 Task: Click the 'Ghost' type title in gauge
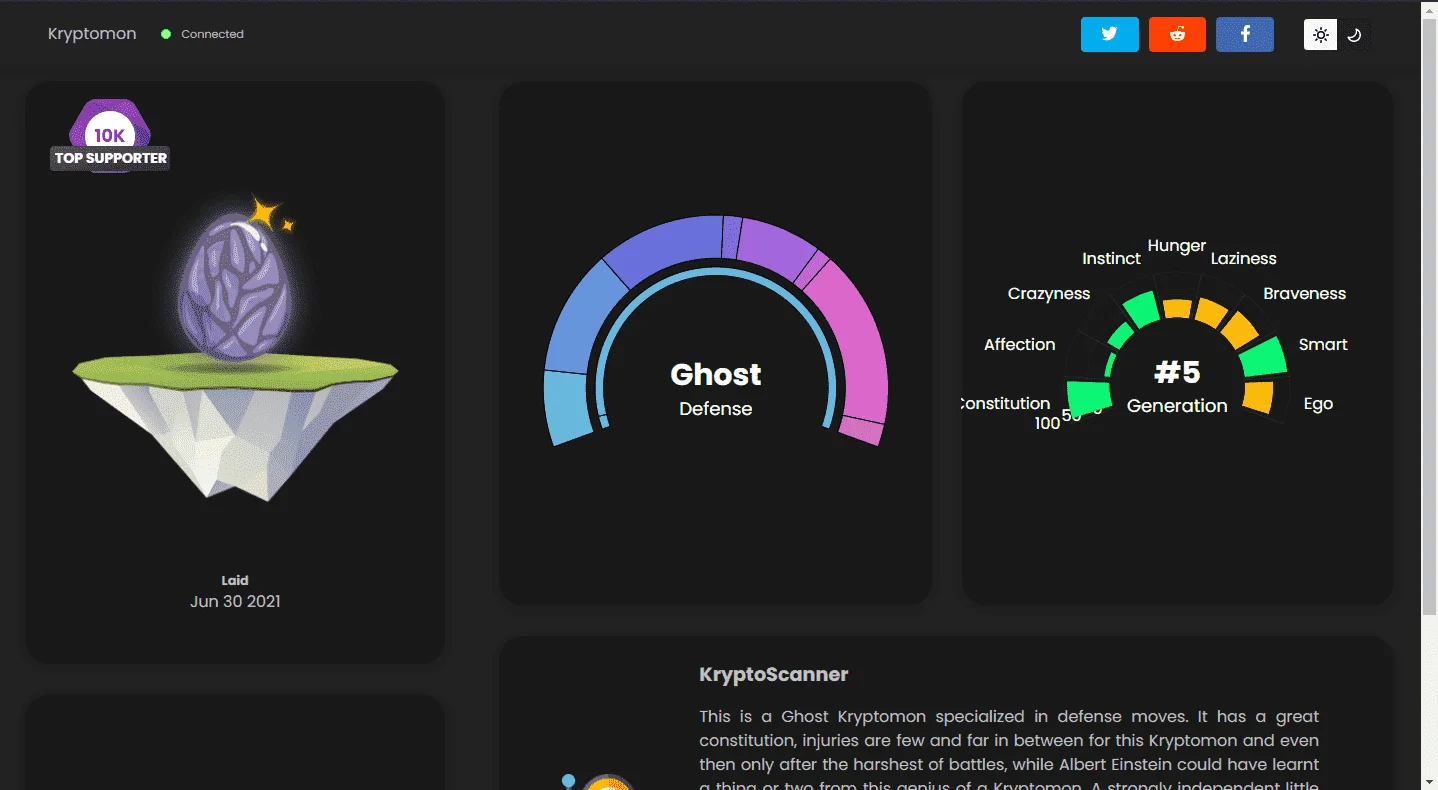715,374
